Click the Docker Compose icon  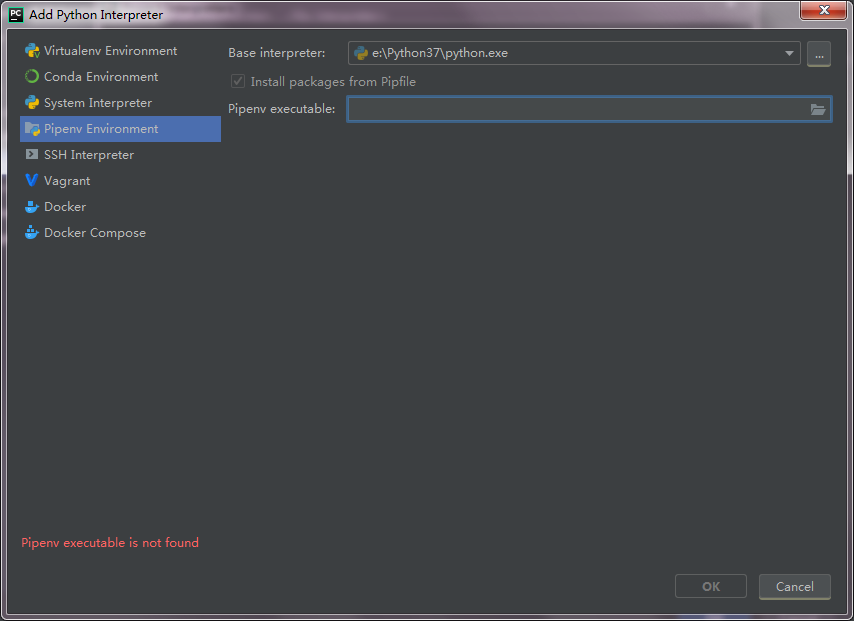[32, 232]
